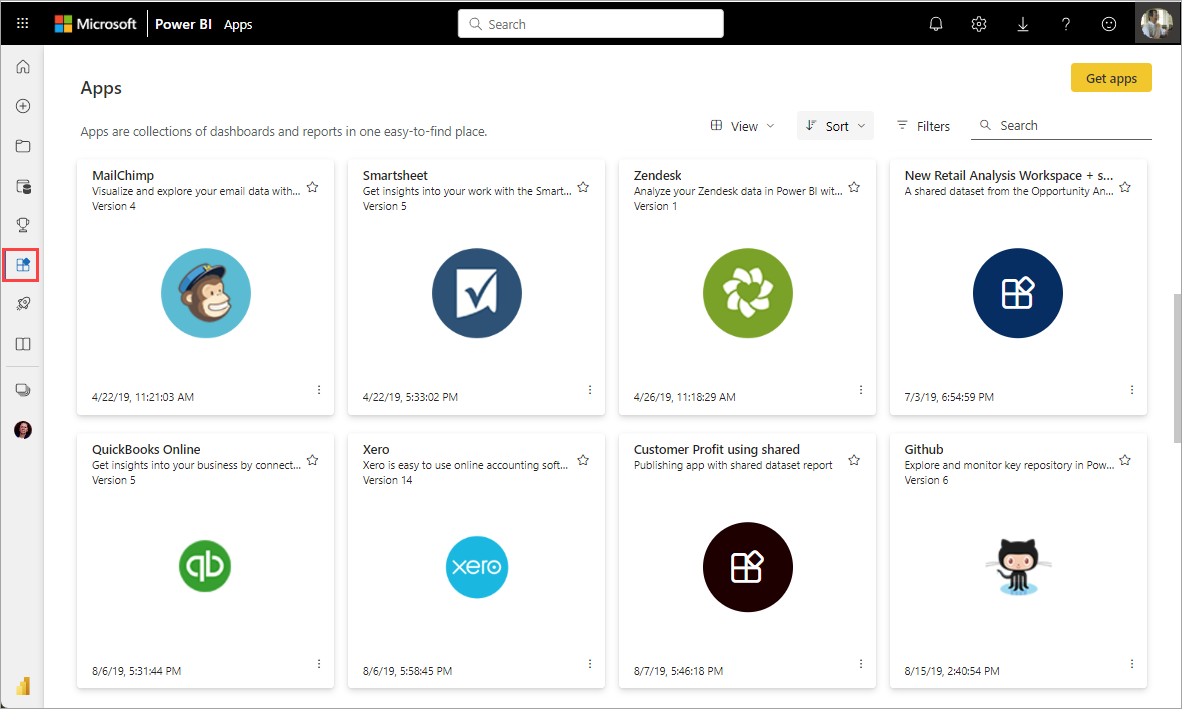The image size is (1182, 709).
Task: Select Apps in the top menu bar
Action: tap(238, 24)
